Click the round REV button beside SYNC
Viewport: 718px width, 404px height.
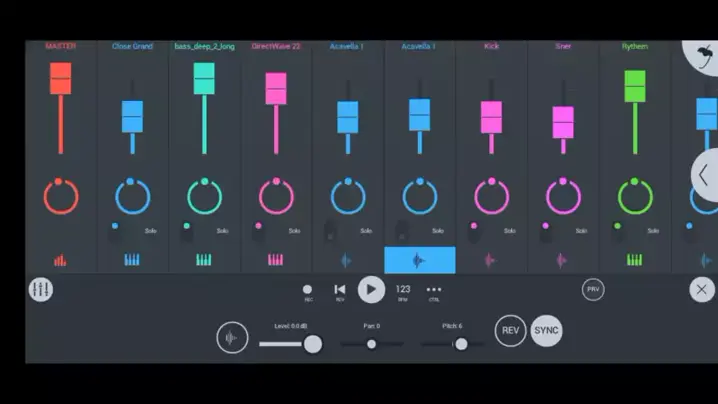coord(510,331)
